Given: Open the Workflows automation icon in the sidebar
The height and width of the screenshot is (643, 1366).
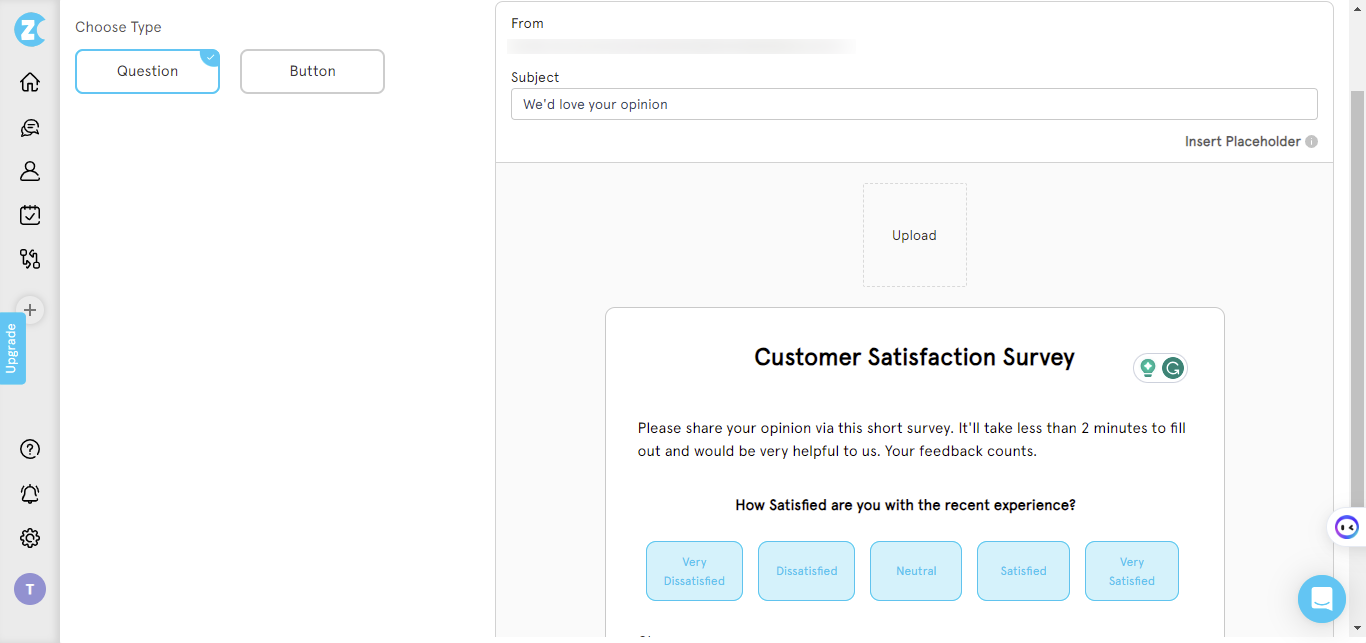Looking at the screenshot, I should tap(29, 259).
